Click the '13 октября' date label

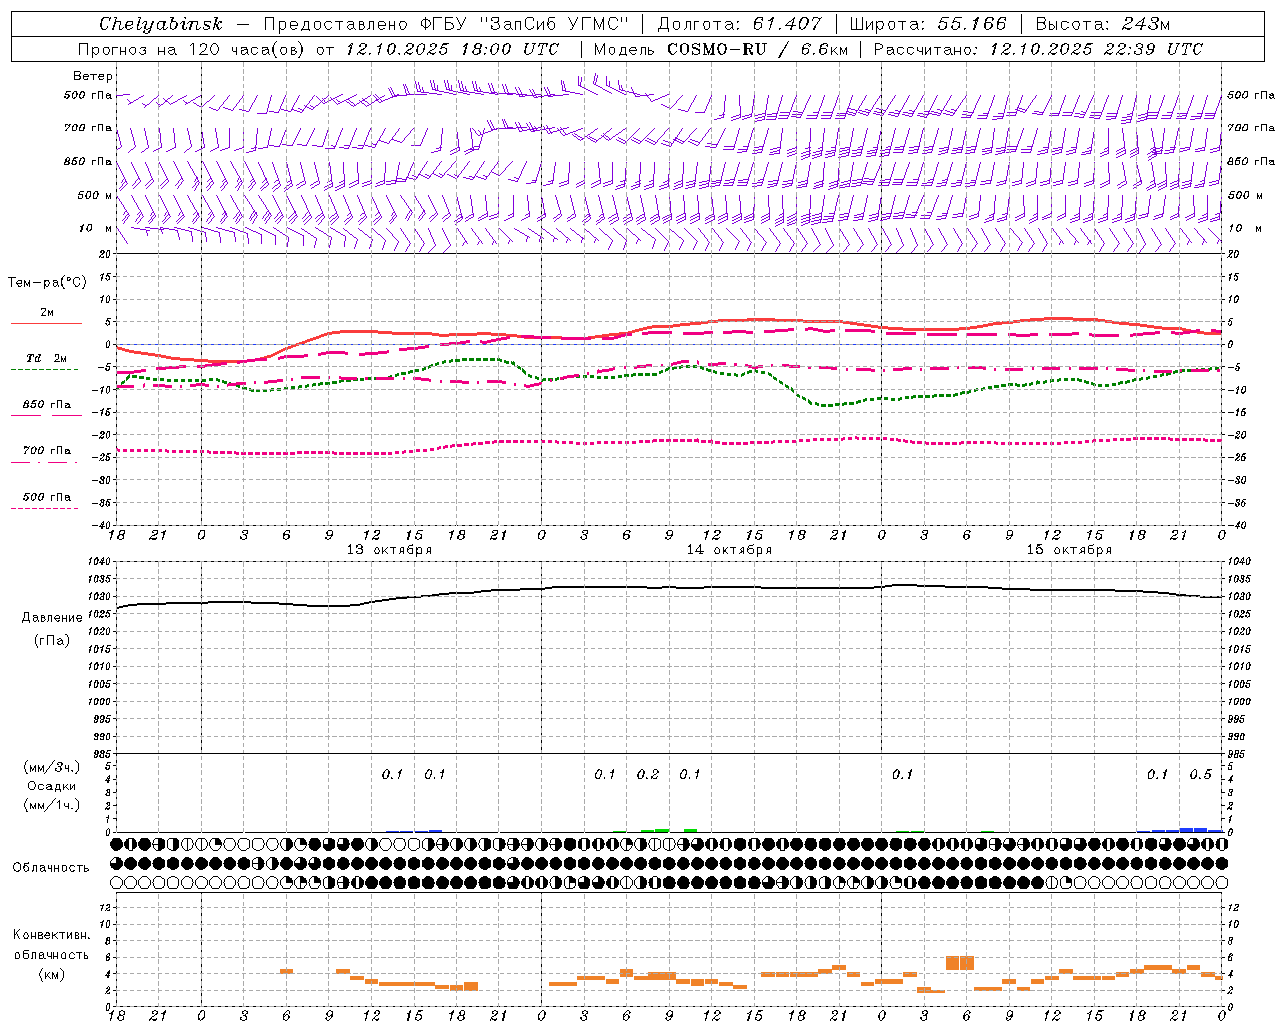tap(389, 550)
